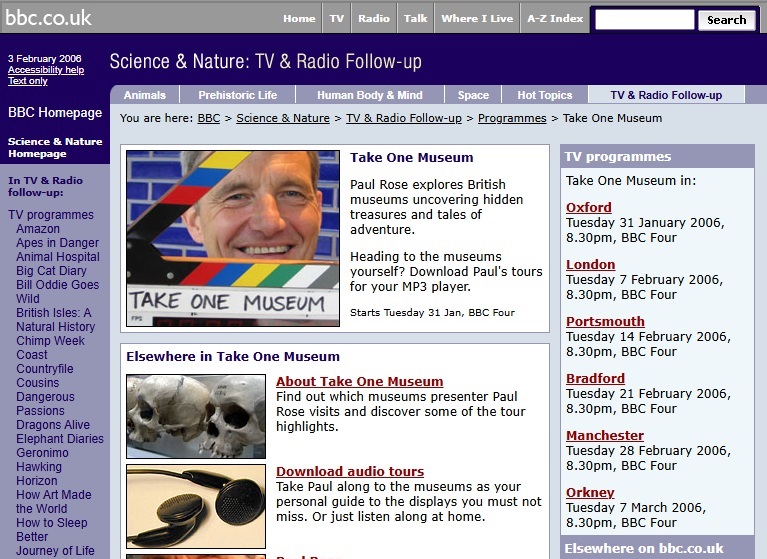Open the Bradford episode link

tap(595, 379)
